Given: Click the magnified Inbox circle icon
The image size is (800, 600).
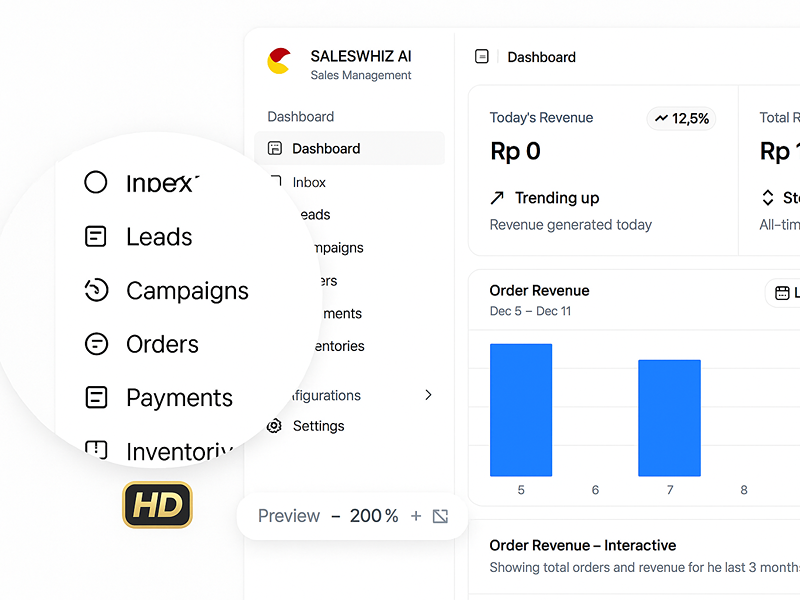Looking at the screenshot, I should click(x=95, y=182).
